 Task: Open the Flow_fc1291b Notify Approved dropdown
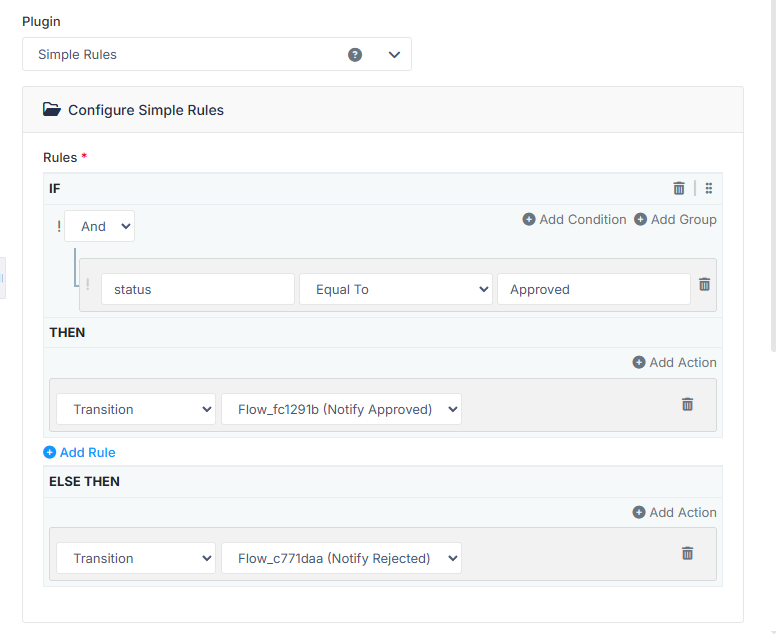(341, 409)
